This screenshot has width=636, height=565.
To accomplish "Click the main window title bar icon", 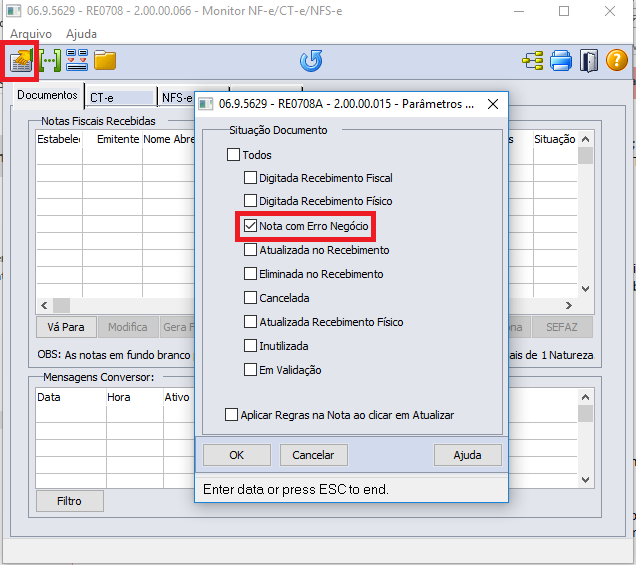I will pyautogui.click(x=14, y=11).
